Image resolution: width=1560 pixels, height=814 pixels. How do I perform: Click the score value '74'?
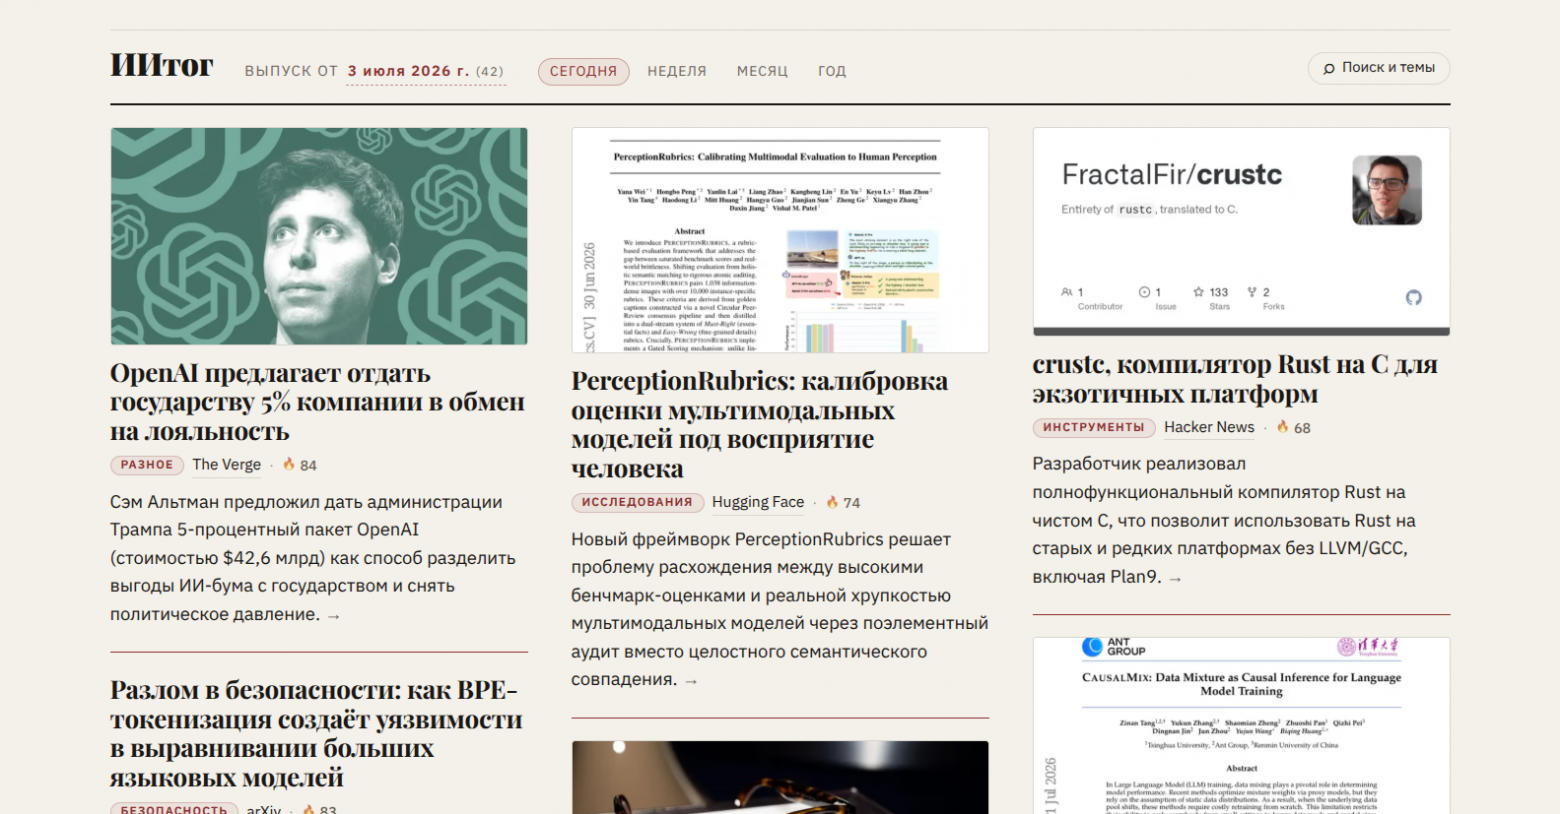pyautogui.click(x=851, y=503)
